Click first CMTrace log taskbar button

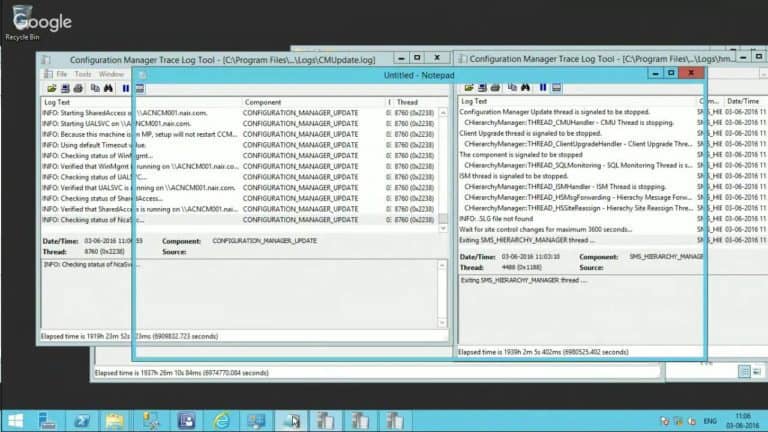pos(325,421)
